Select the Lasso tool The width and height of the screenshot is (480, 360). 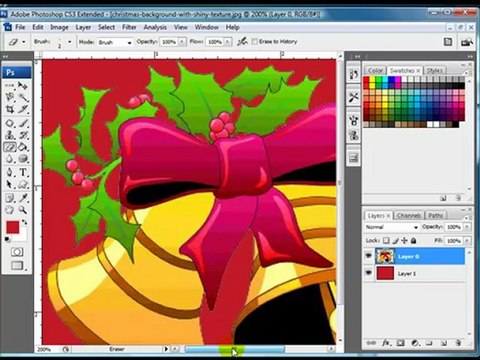coord(10,97)
